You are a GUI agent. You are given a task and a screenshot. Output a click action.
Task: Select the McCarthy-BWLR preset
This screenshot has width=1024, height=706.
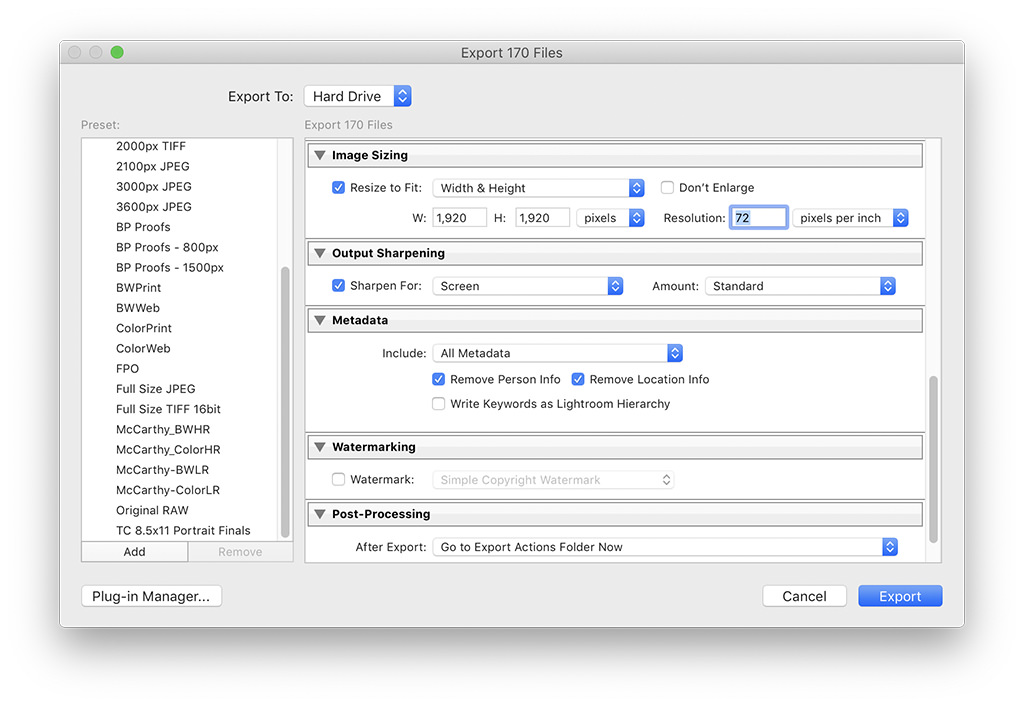tap(163, 470)
